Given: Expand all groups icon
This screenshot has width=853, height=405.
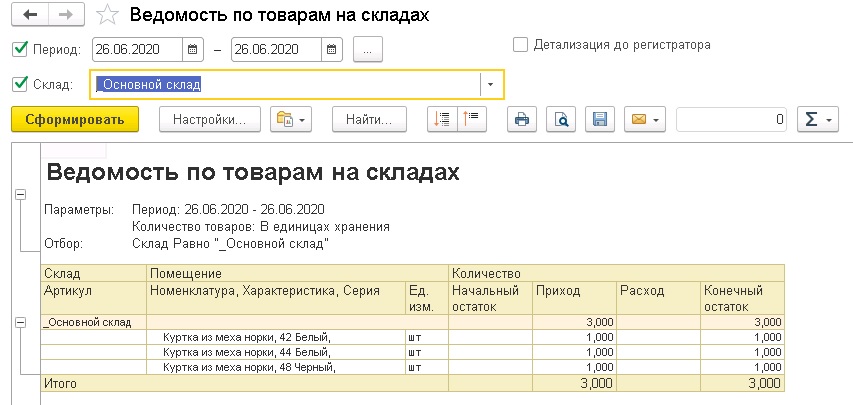Looking at the screenshot, I should (442, 119).
